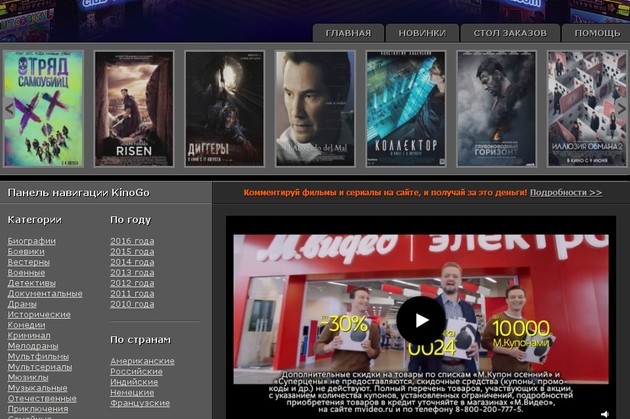Click the Коллектор movie poster
This screenshot has width=630, height=419.
pos(405,108)
